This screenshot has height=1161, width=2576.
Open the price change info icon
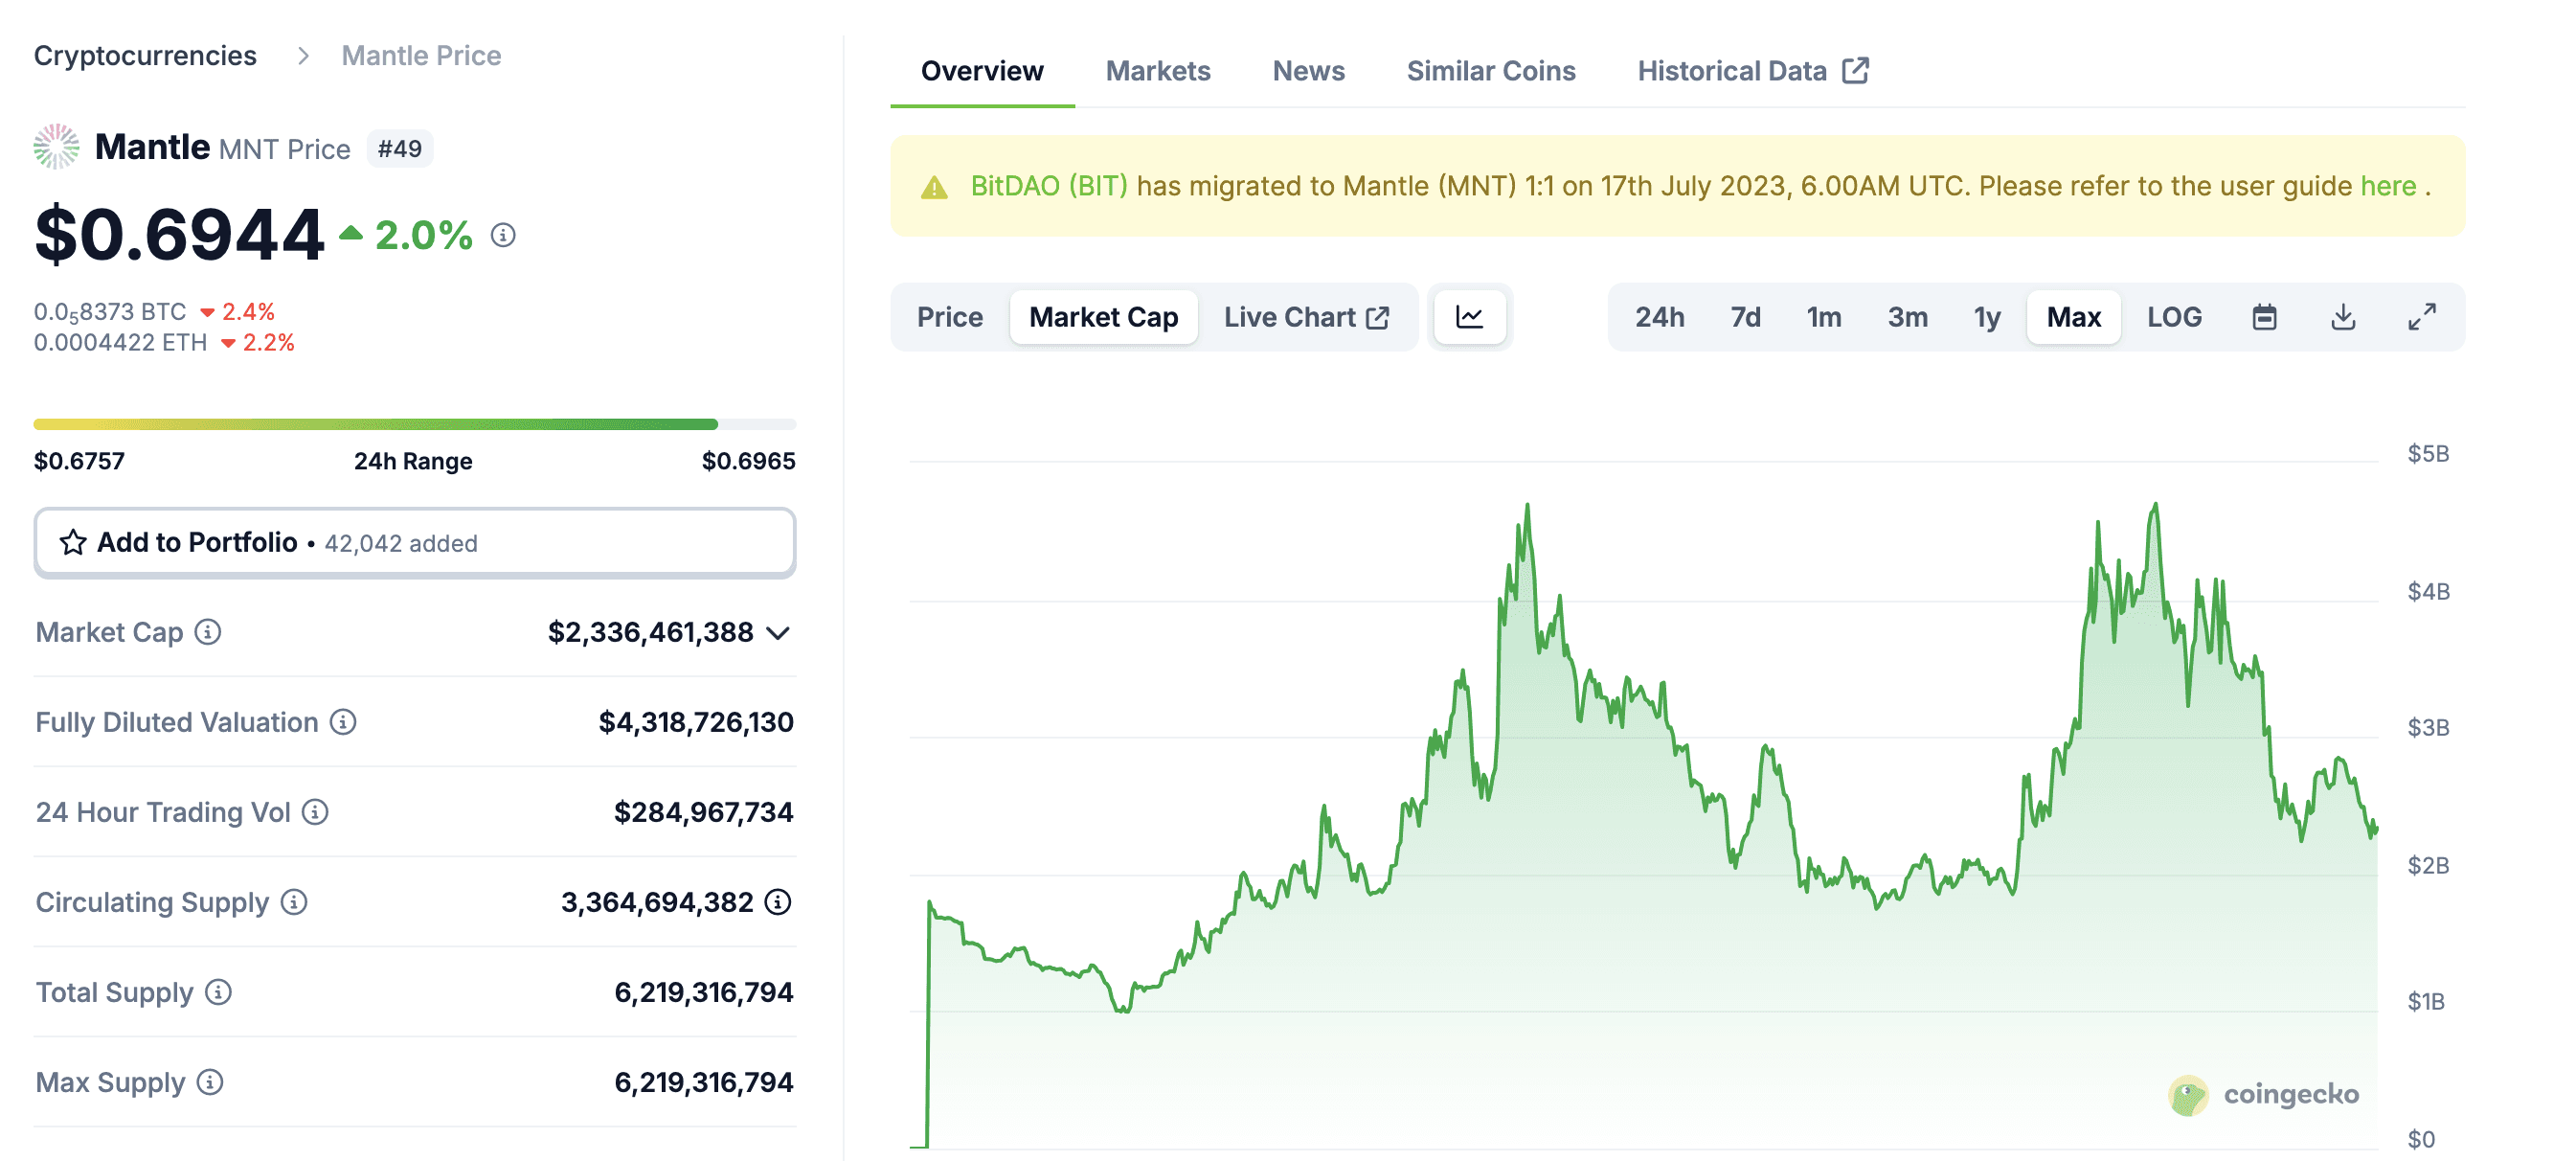503,235
